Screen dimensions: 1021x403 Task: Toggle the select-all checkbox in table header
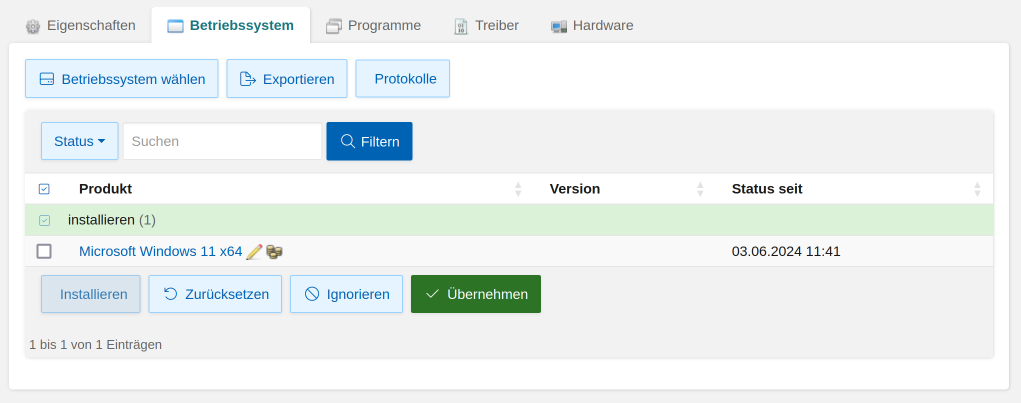(x=44, y=189)
